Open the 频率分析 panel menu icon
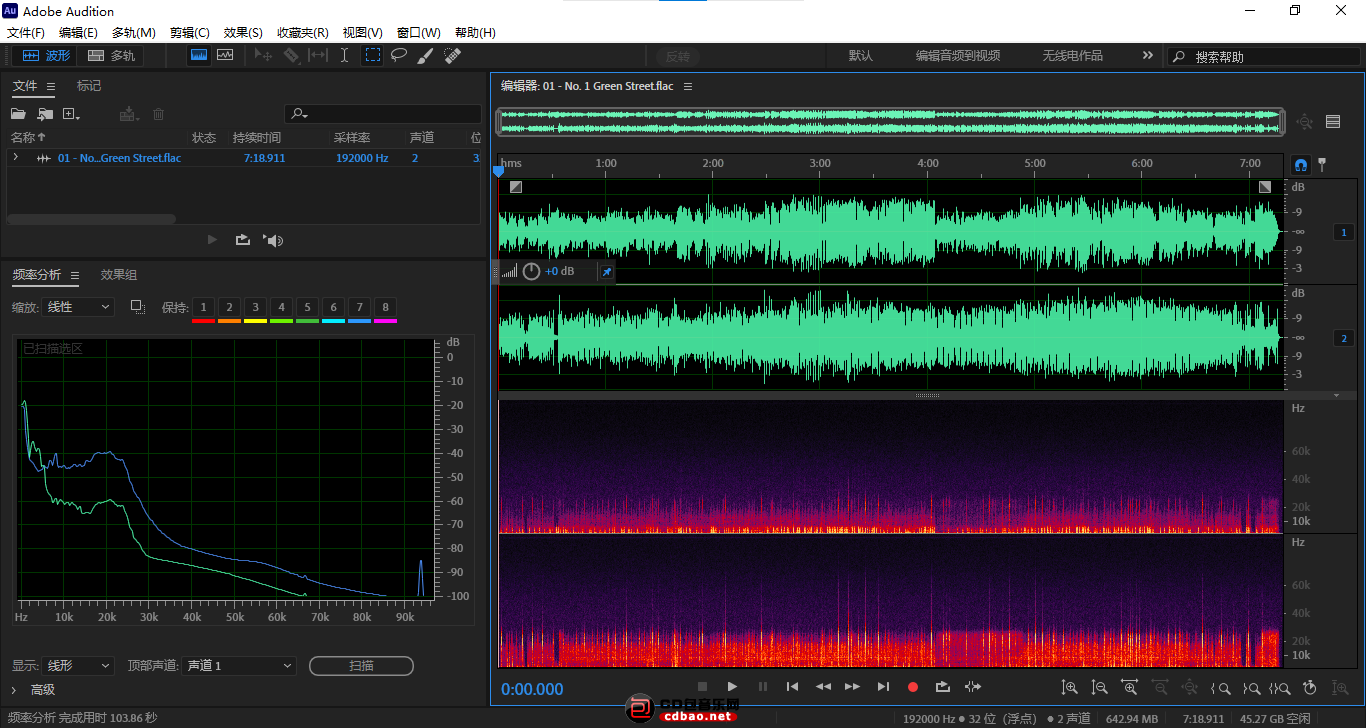Screen dimensions: 1366x728 73,275
